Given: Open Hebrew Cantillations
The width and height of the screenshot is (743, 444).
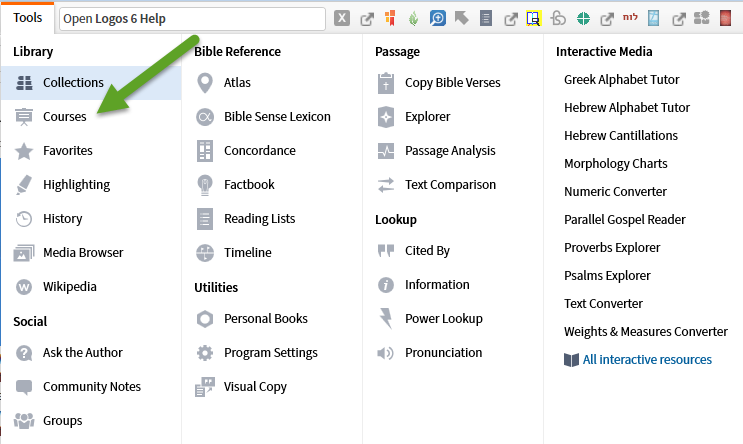Looking at the screenshot, I should coord(621,136).
